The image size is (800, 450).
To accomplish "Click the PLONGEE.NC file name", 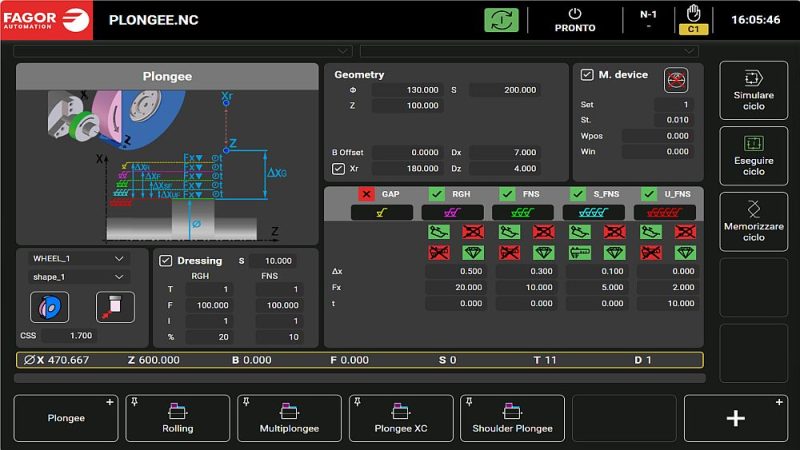I will pyautogui.click(x=153, y=20).
